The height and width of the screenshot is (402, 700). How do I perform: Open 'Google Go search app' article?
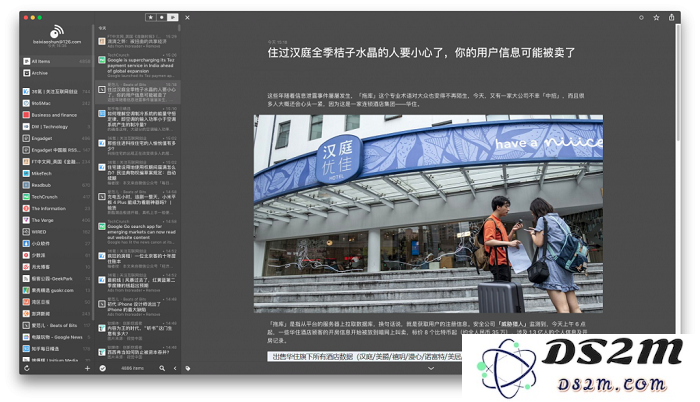[138, 232]
